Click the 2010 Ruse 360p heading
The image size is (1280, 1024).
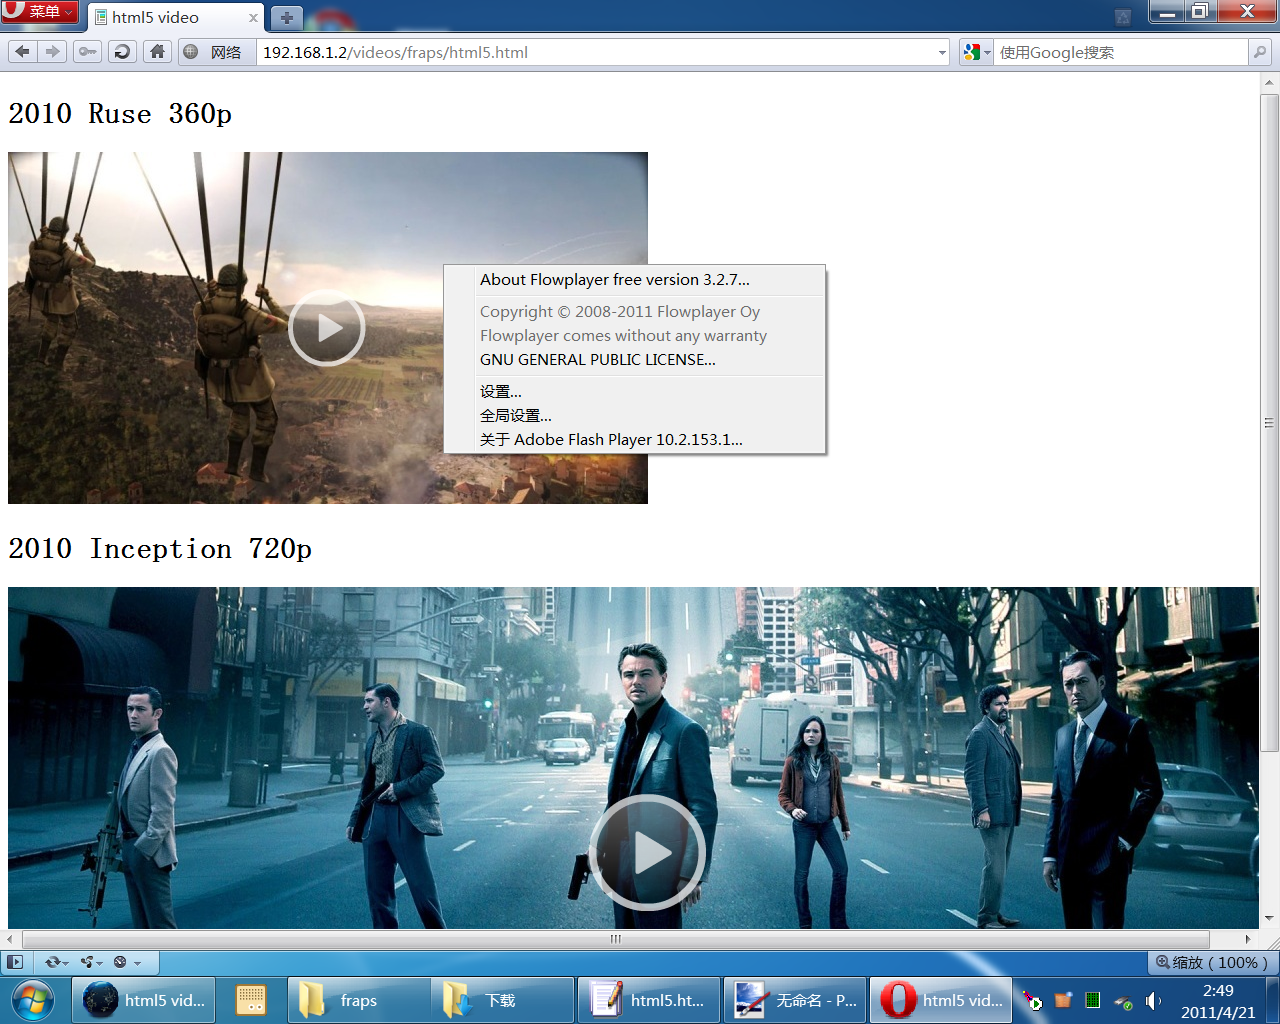[x=120, y=114]
